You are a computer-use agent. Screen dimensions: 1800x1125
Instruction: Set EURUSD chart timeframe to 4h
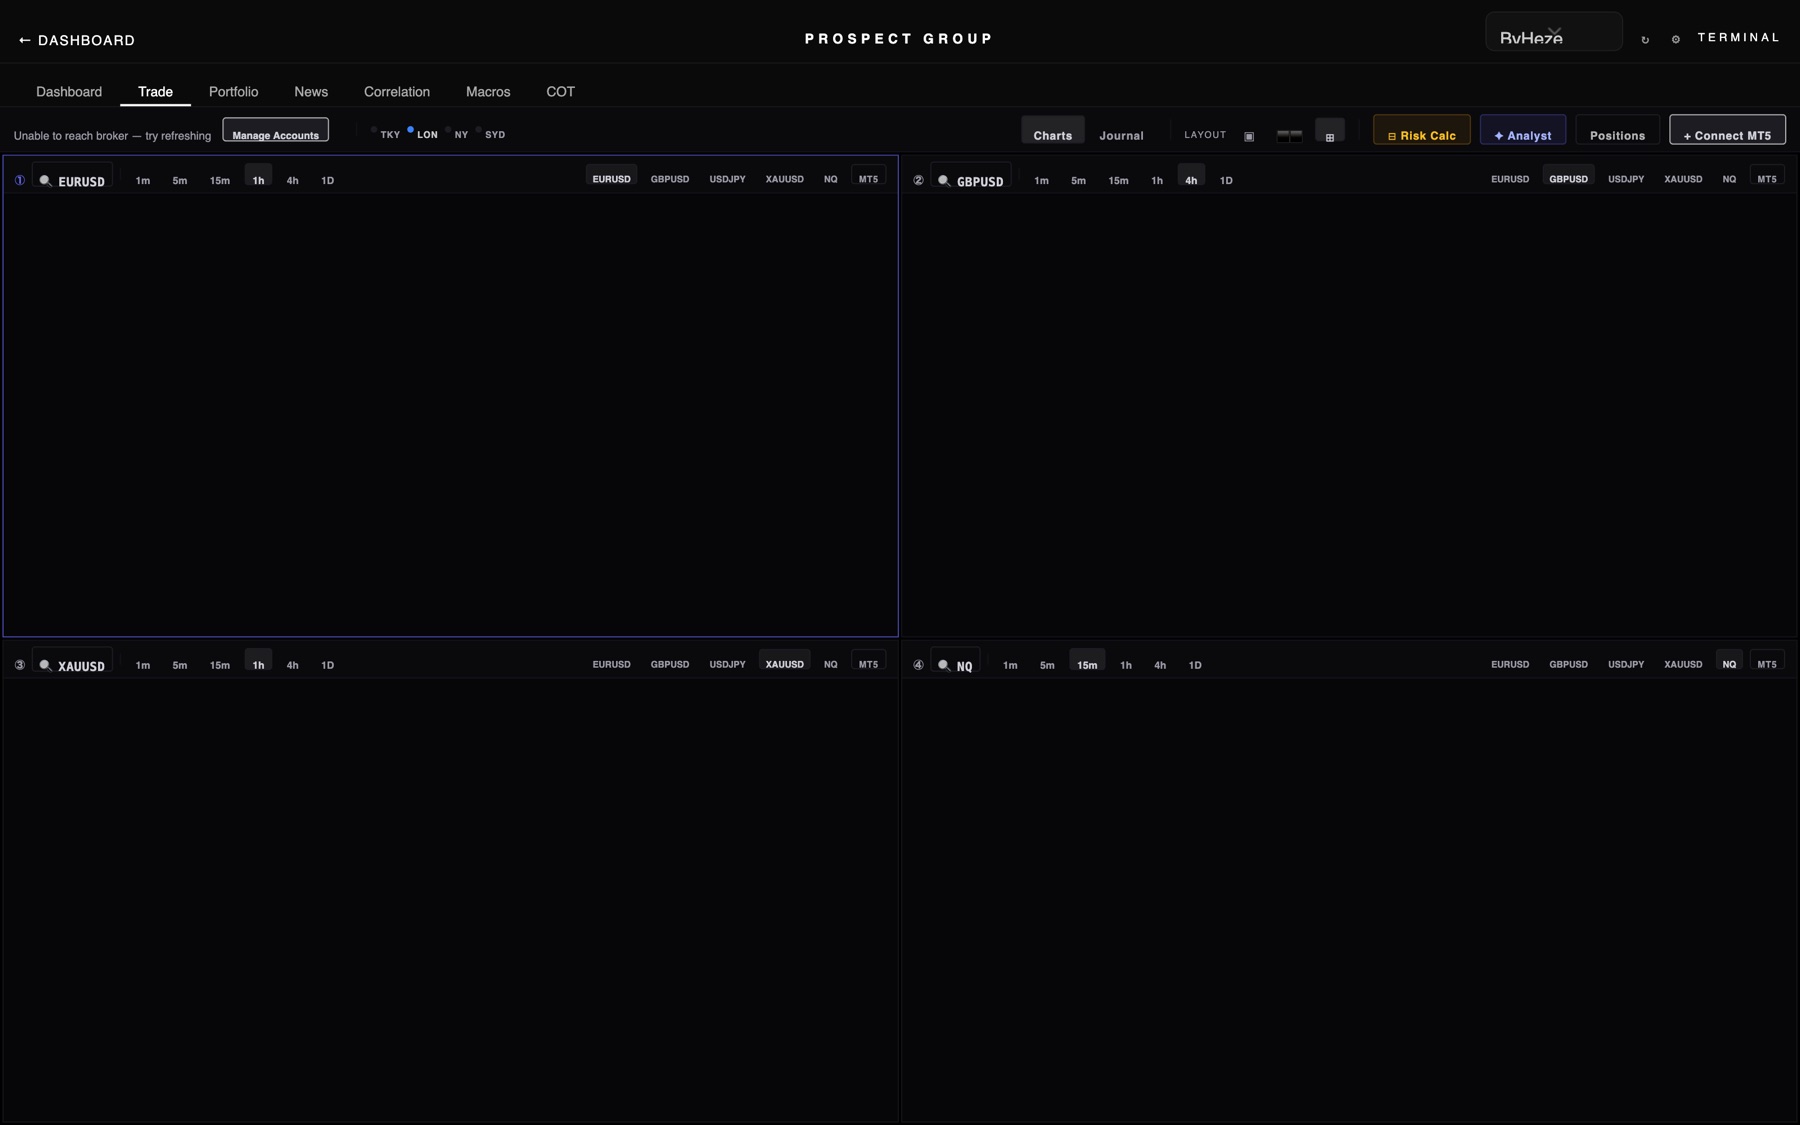click(292, 180)
